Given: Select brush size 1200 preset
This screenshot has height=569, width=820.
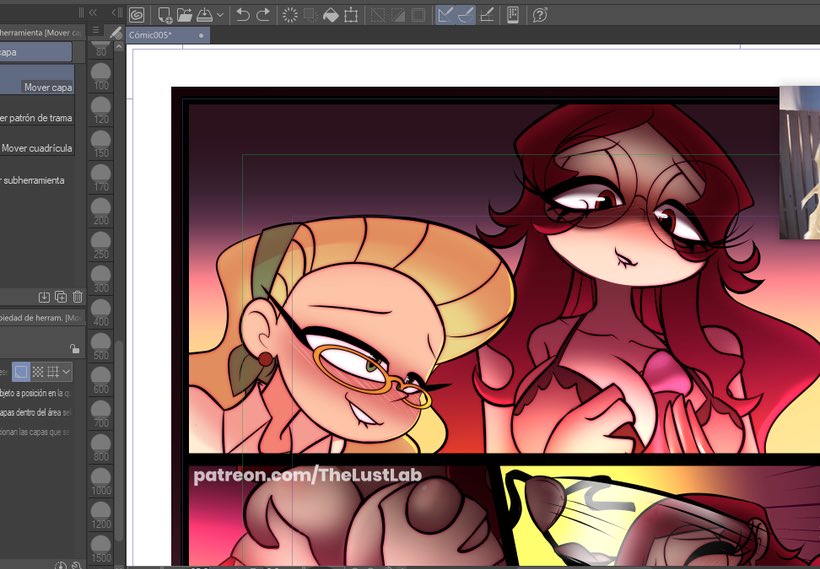Looking at the screenshot, I should 100,516.
